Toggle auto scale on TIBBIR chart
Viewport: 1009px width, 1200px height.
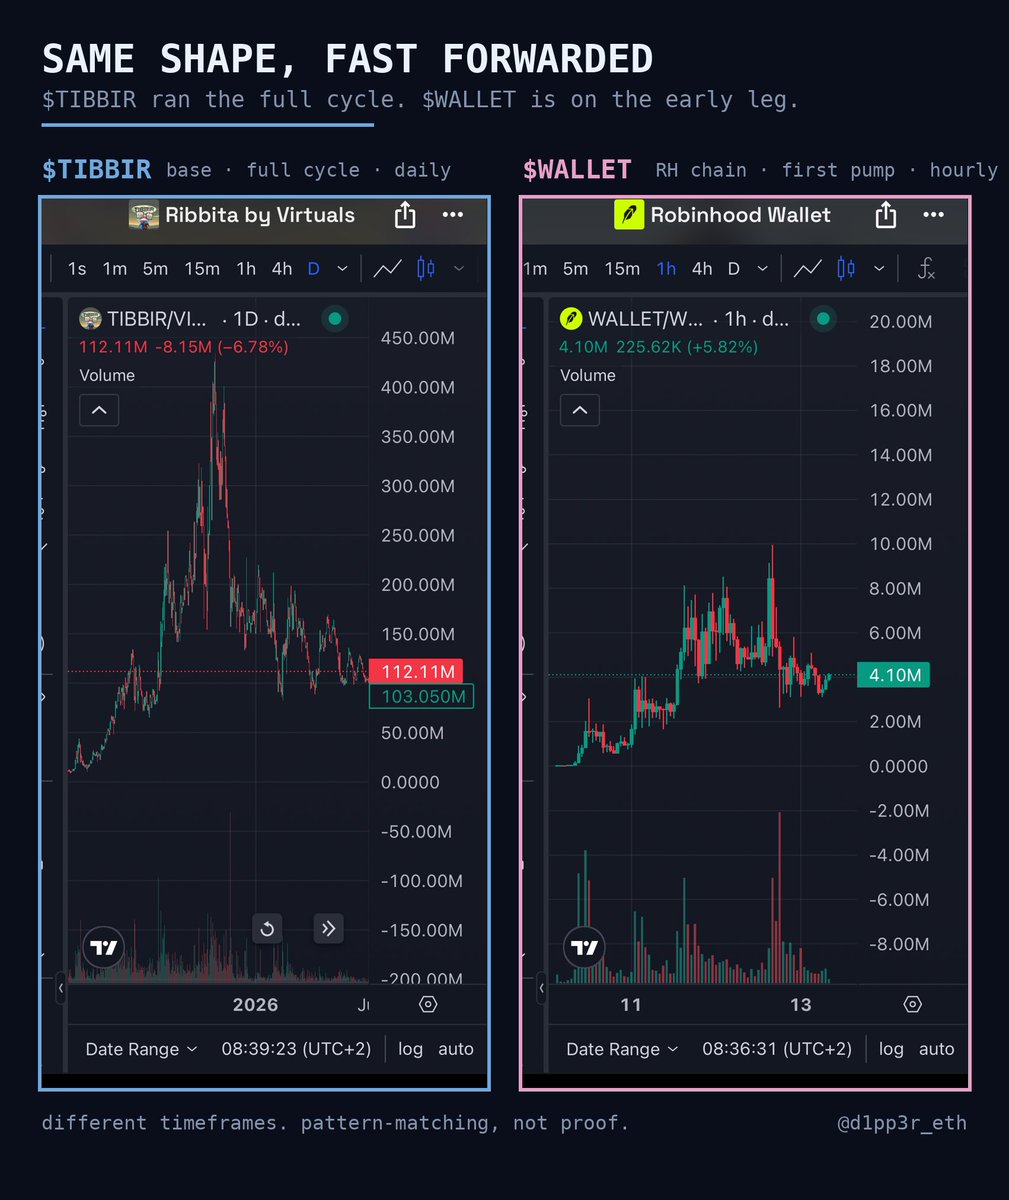point(456,1049)
